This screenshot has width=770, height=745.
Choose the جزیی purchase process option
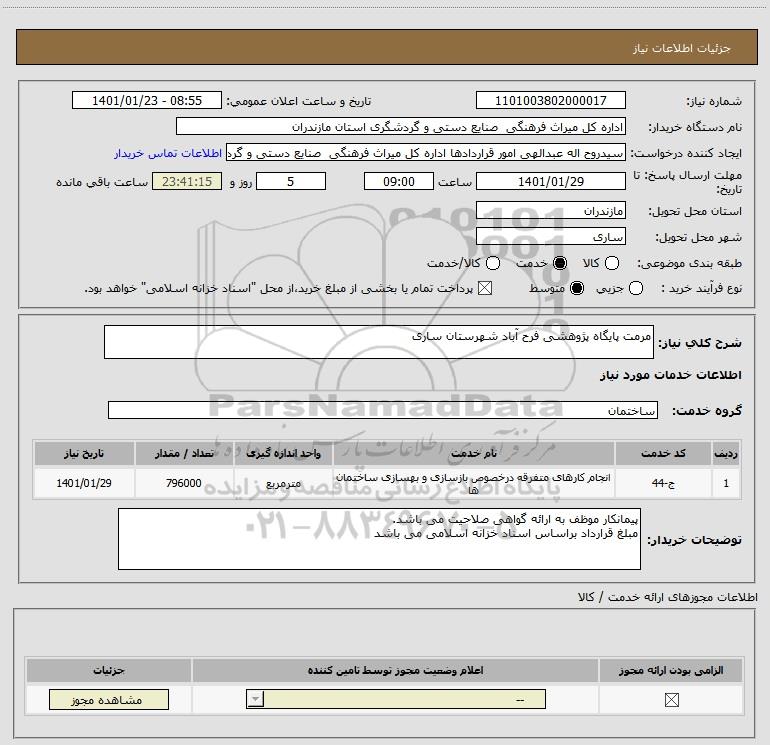(x=635, y=288)
